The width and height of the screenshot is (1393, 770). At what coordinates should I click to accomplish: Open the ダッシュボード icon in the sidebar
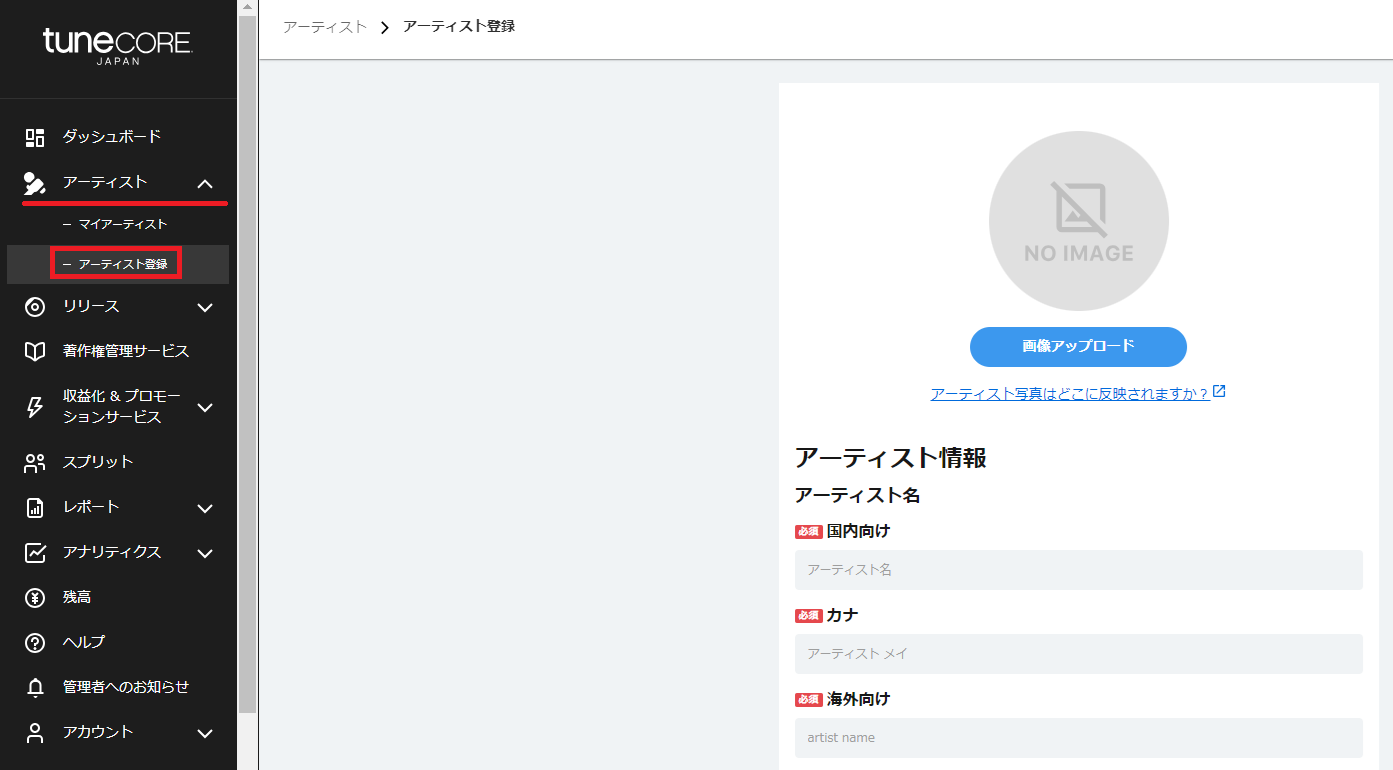pos(34,136)
